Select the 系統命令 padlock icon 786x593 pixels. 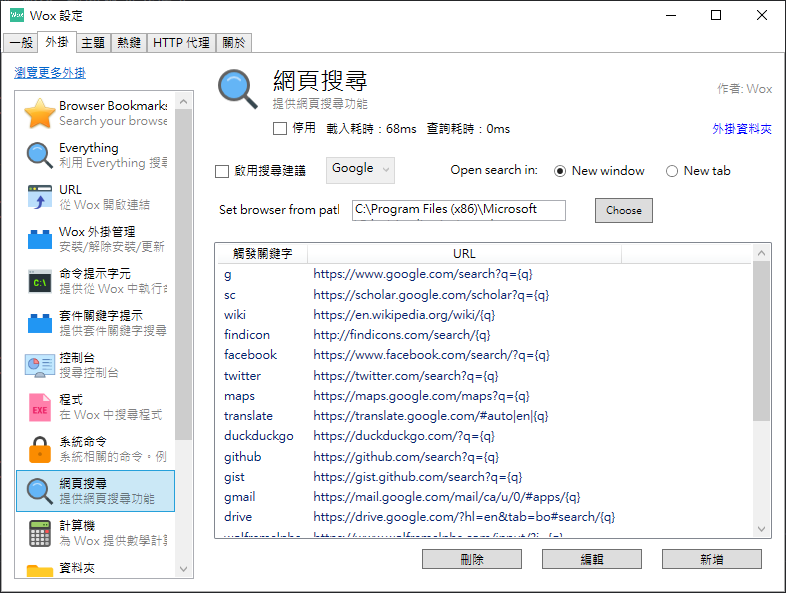tap(40, 450)
